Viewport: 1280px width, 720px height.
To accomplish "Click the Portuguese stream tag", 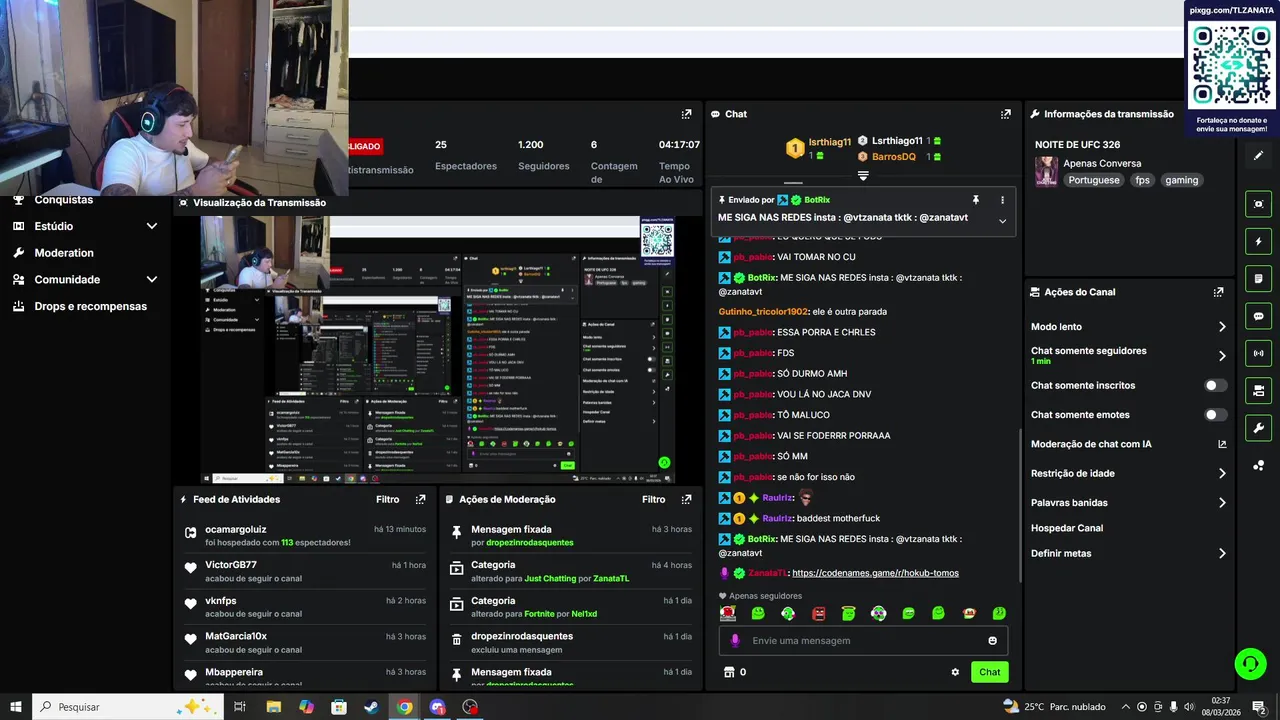I will pyautogui.click(x=1093, y=180).
